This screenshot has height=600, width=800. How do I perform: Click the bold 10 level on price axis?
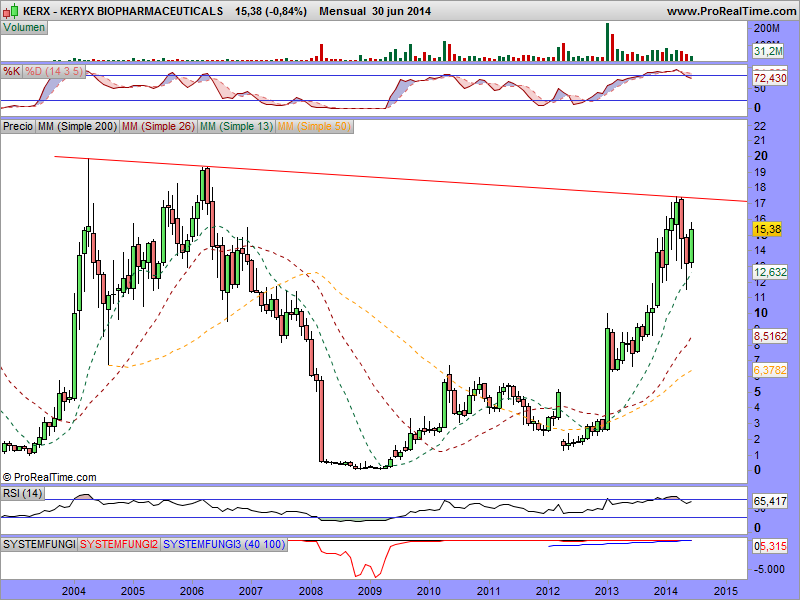point(761,313)
